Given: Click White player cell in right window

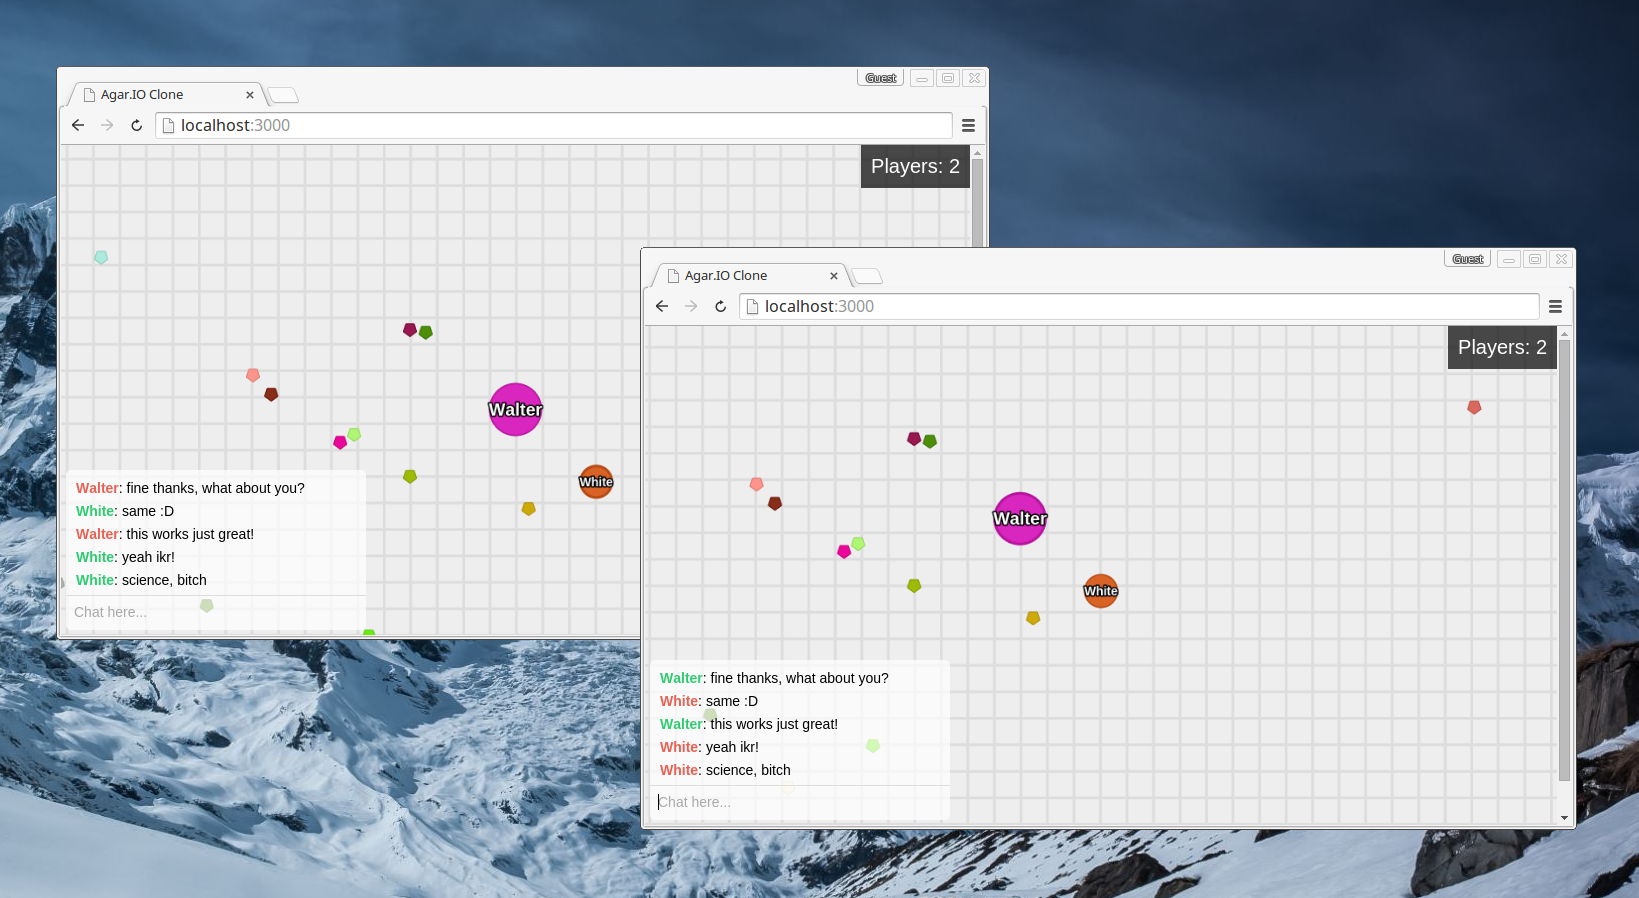Looking at the screenshot, I should point(1101,591).
